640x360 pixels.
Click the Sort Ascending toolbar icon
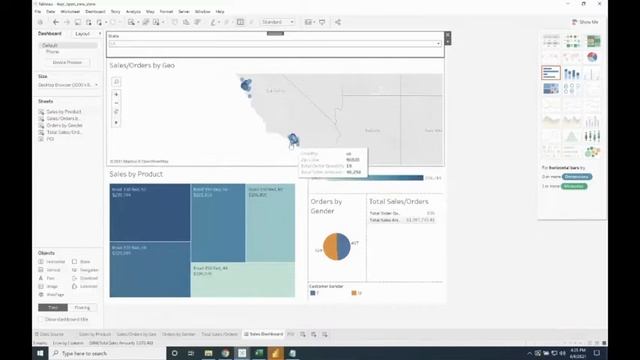point(186,22)
